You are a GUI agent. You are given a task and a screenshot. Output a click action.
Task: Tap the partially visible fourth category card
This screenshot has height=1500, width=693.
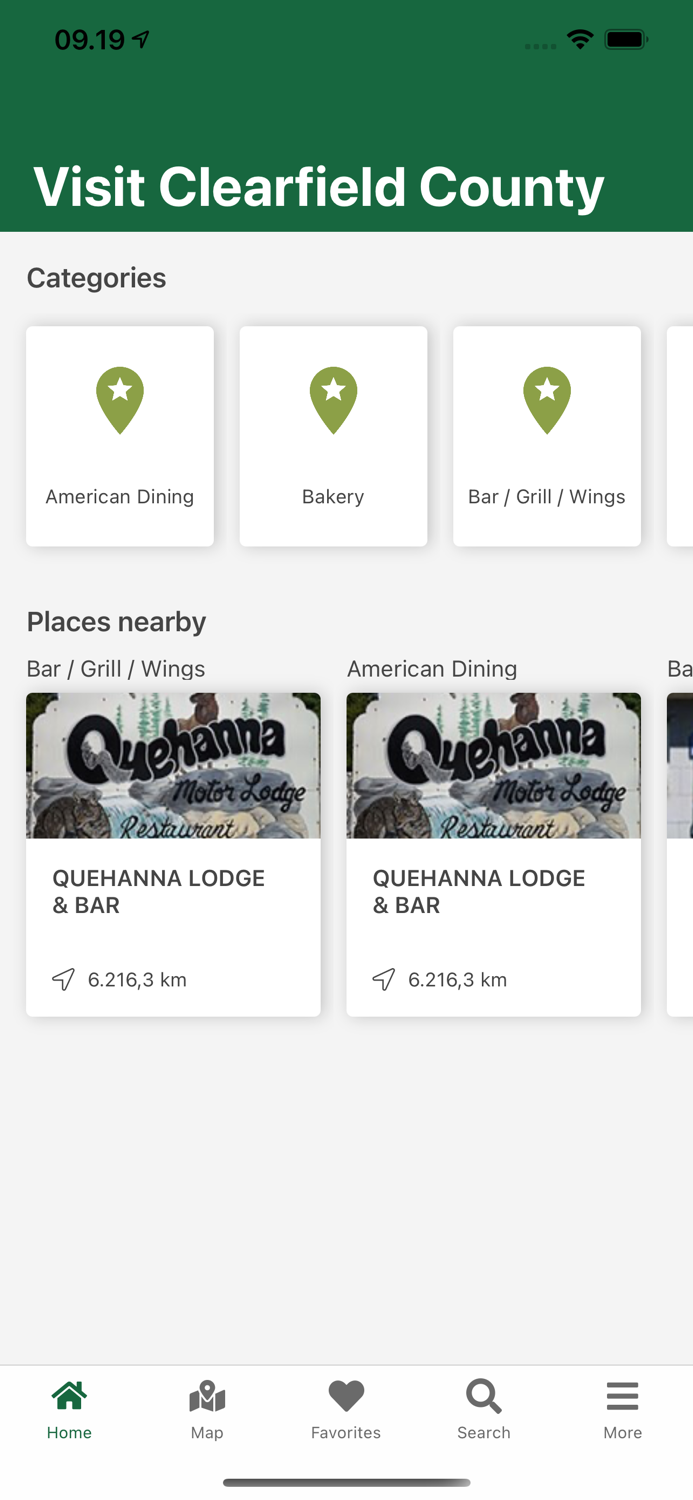click(x=681, y=436)
